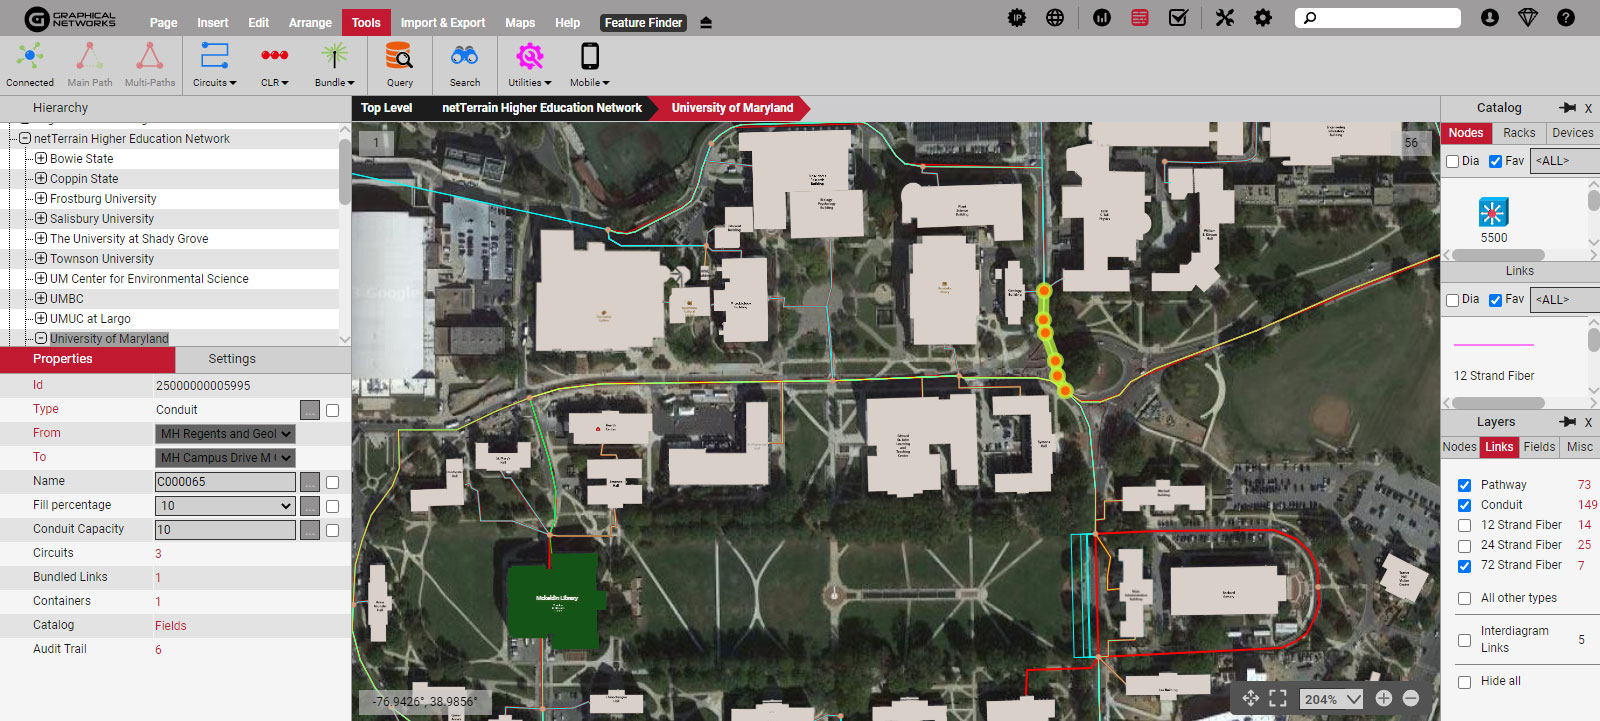Image resolution: width=1600 pixels, height=721 pixels.
Task: Click the fit-to-screen icon on map
Action: pos(1278,699)
